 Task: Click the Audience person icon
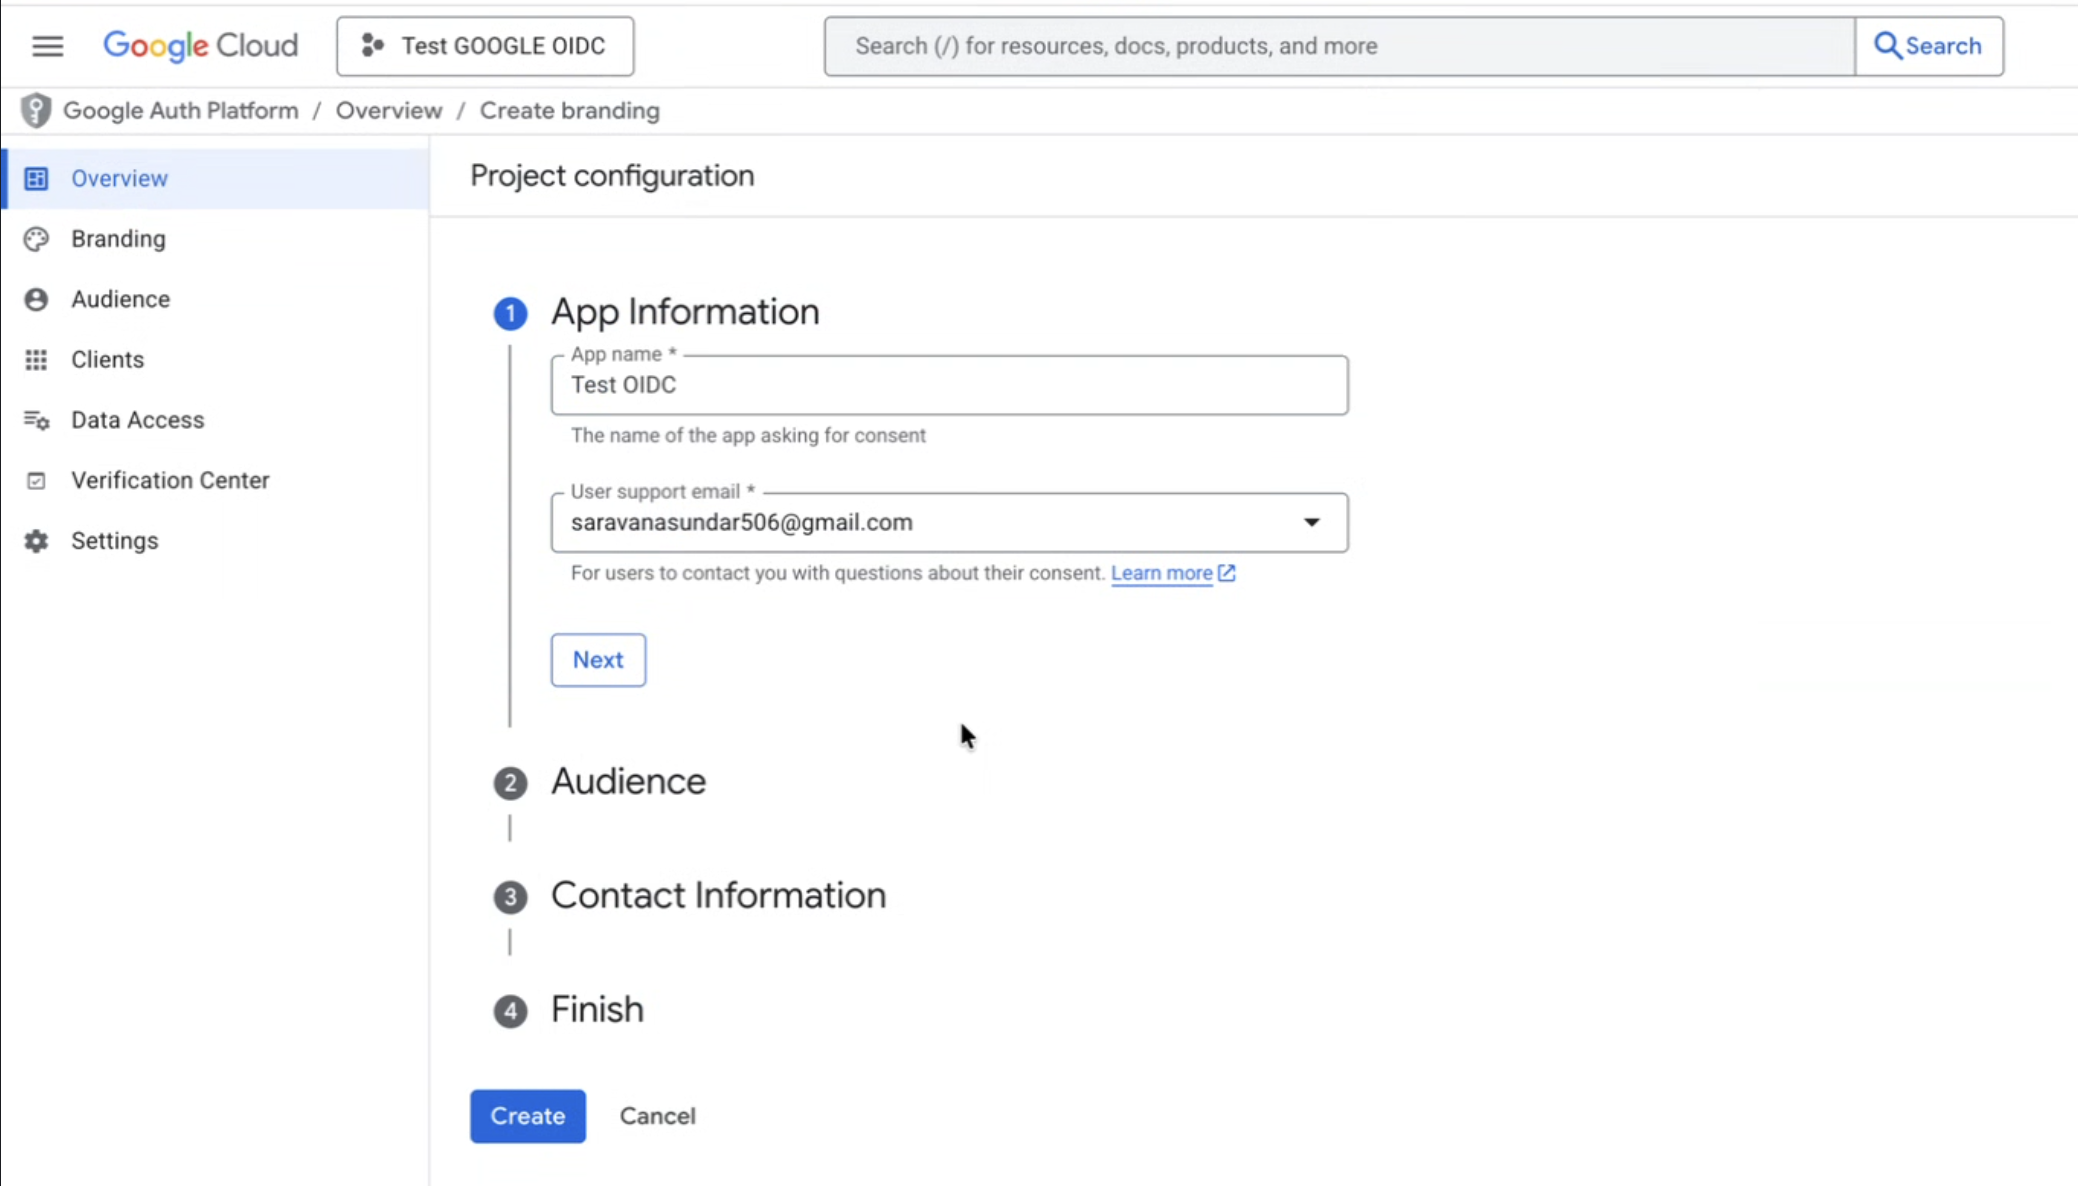(x=36, y=298)
